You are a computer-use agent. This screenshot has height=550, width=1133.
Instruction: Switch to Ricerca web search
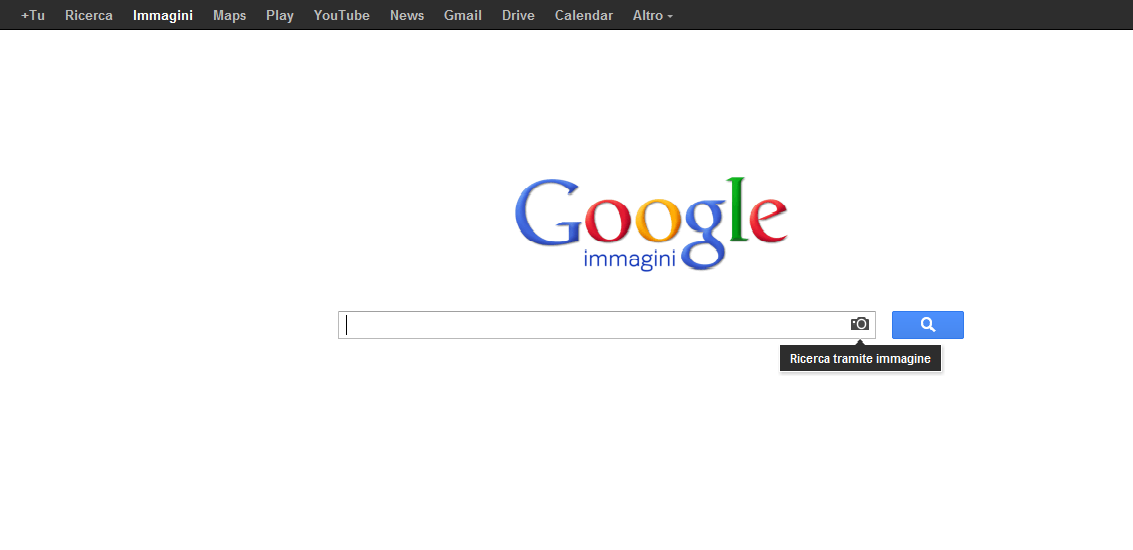click(x=89, y=15)
